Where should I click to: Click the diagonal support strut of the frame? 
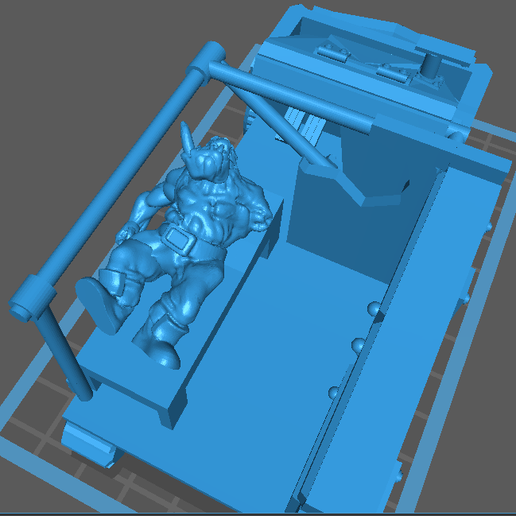[x=280, y=125]
